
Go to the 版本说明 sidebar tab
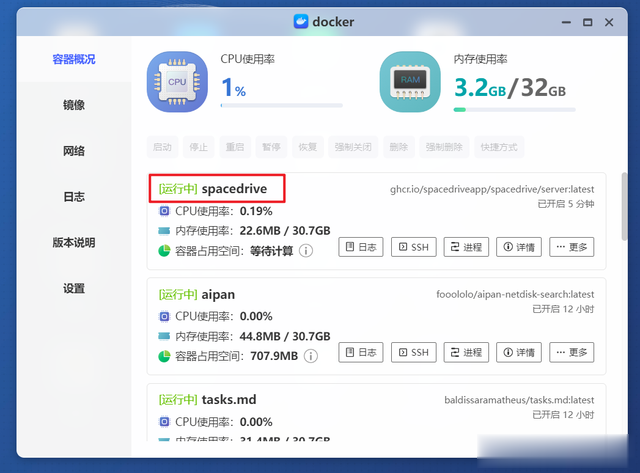coord(74,242)
